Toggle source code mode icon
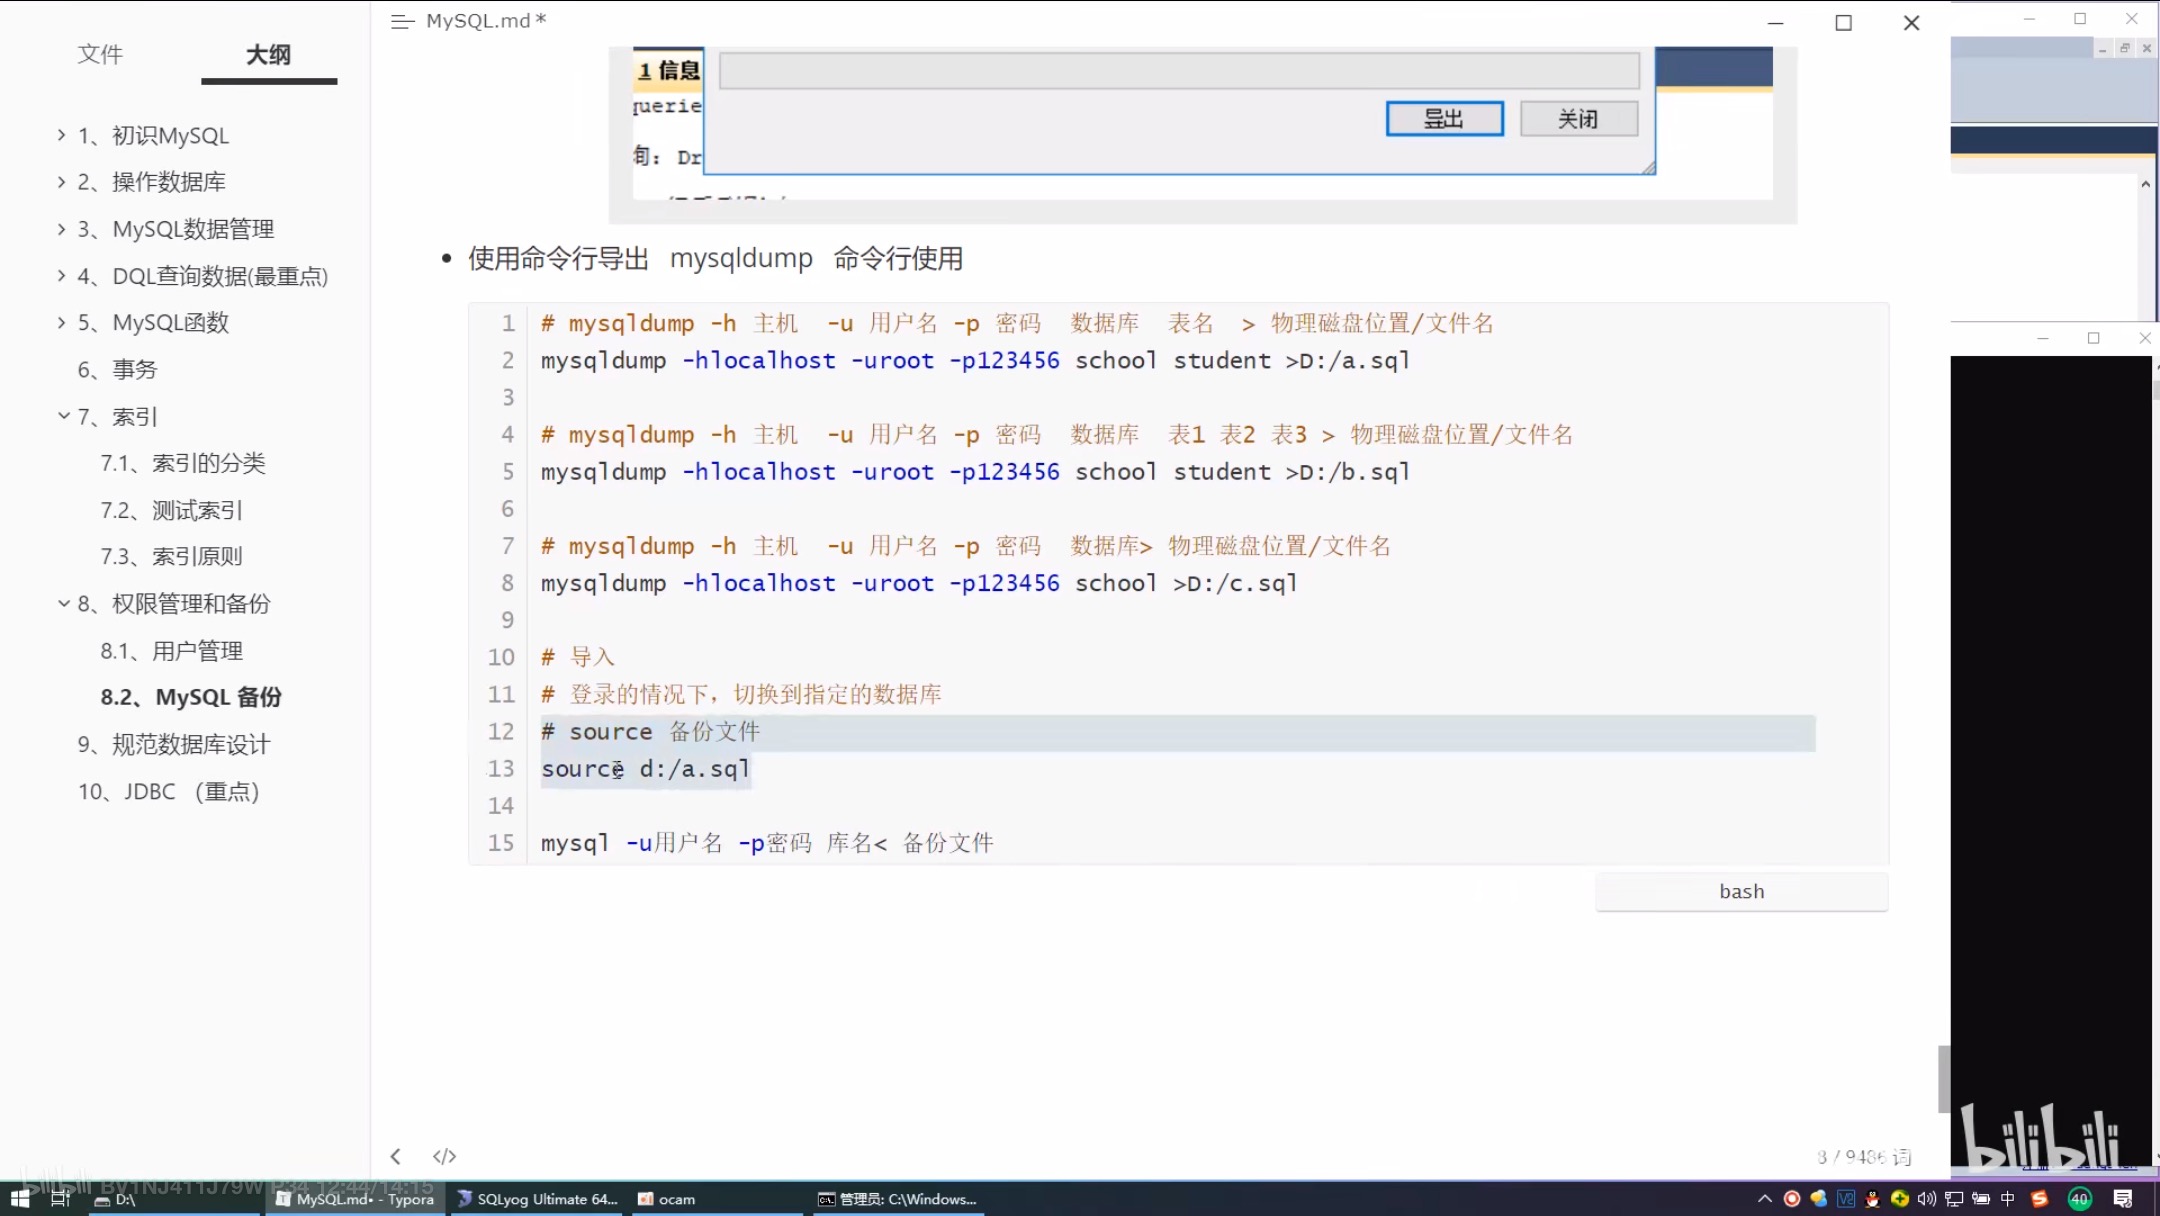The height and width of the screenshot is (1216, 2160). pos(444,1157)
